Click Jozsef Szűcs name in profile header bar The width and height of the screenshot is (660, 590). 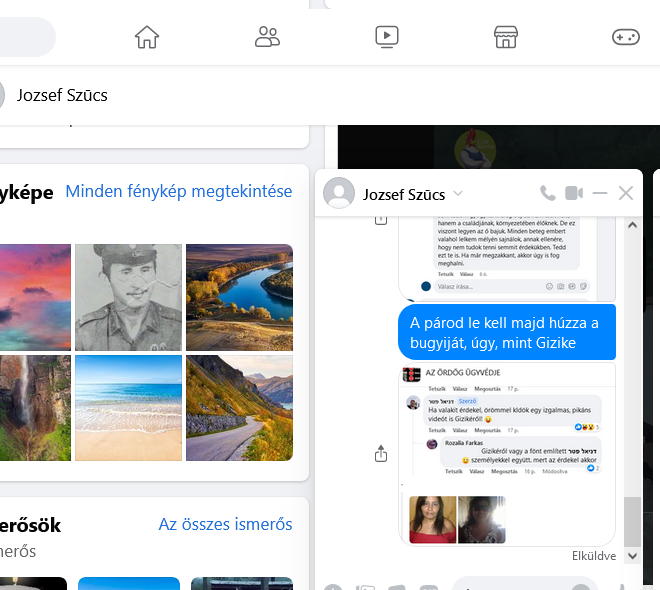pos(62,96)
